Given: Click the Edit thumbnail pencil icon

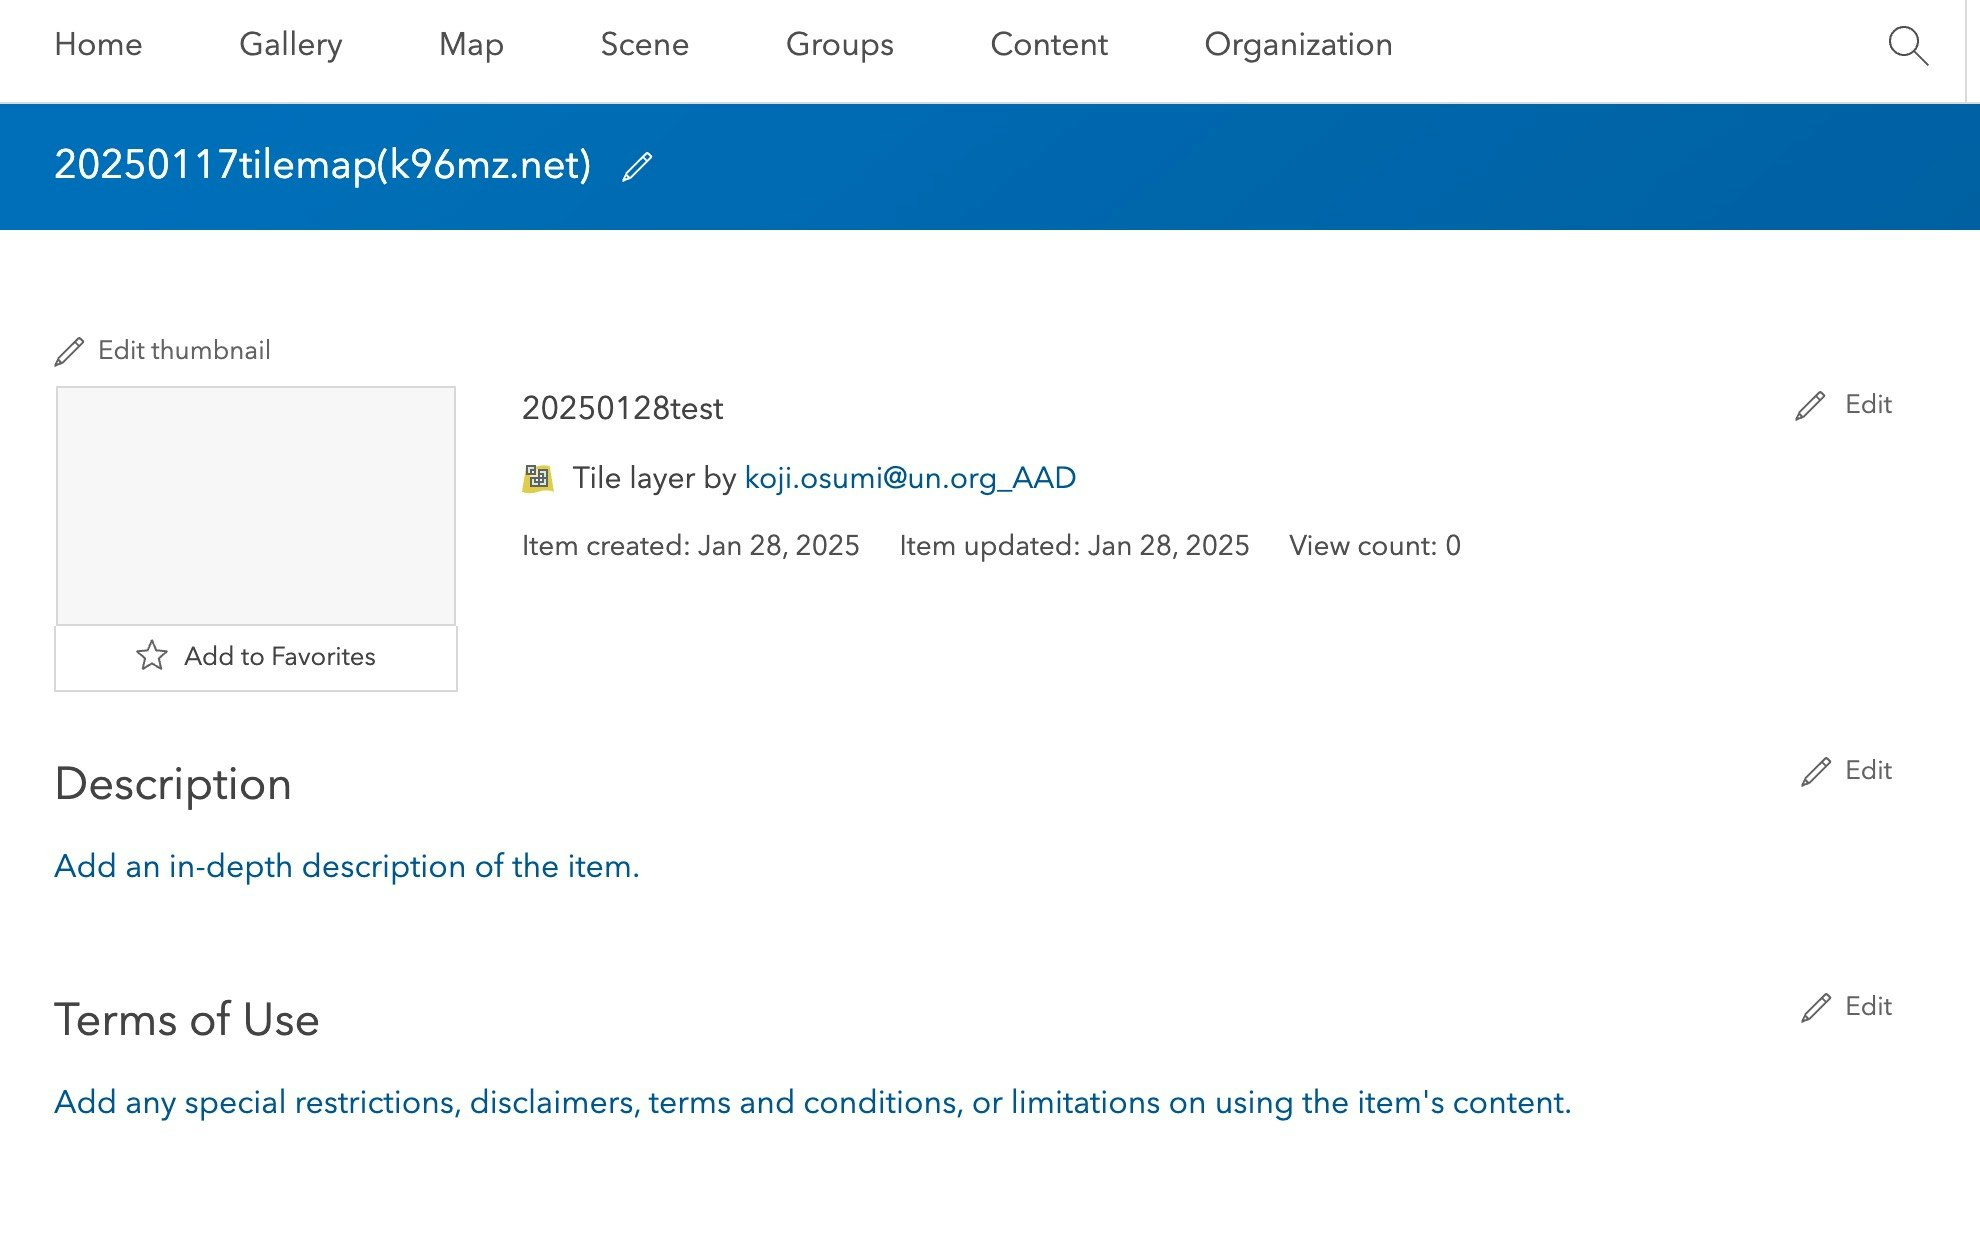Looking at the screenshot, I should (x=69, y=351).
